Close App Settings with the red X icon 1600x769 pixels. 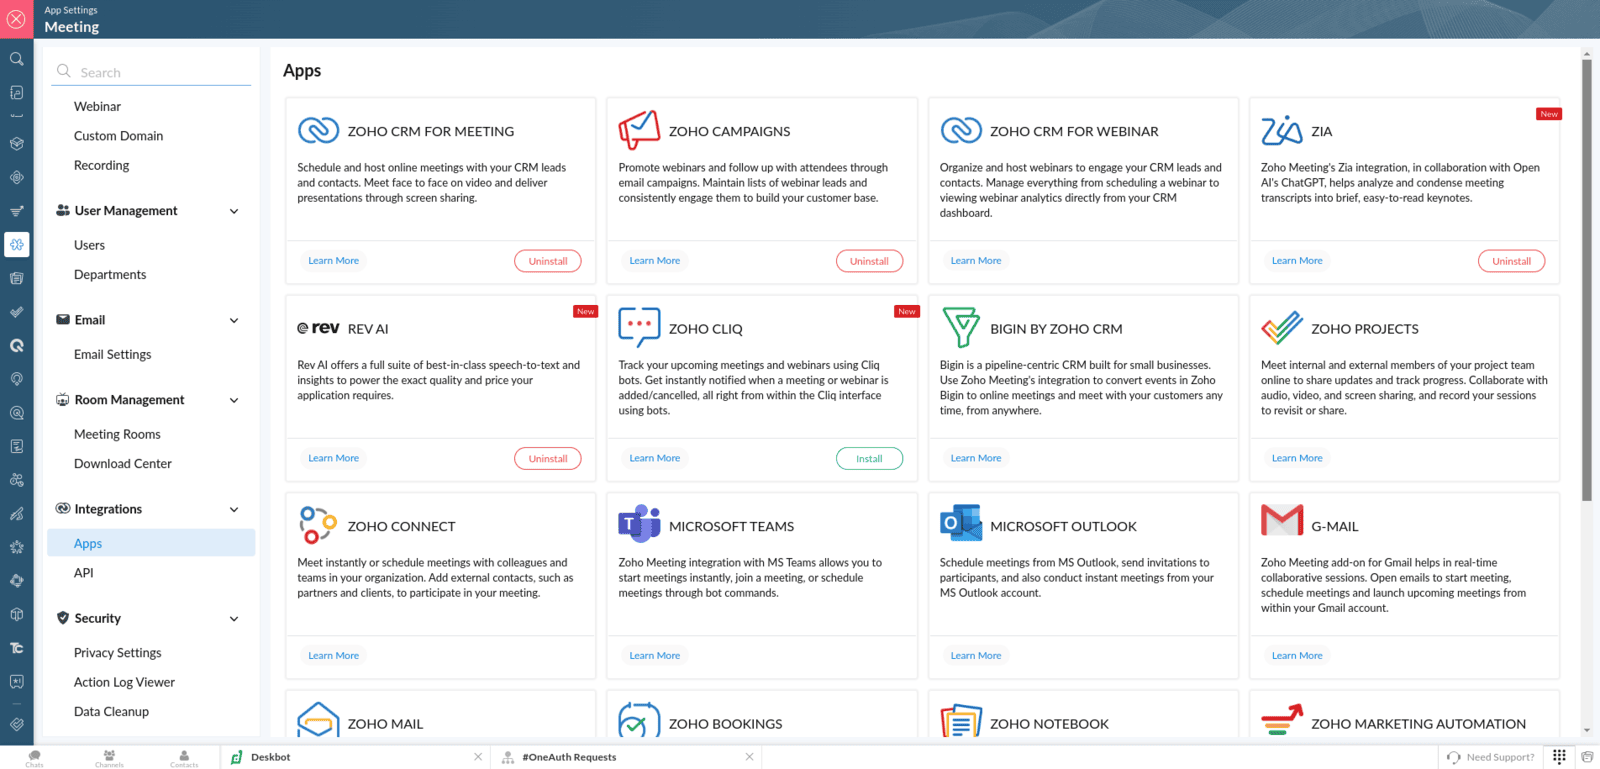(x=16, y=19)
